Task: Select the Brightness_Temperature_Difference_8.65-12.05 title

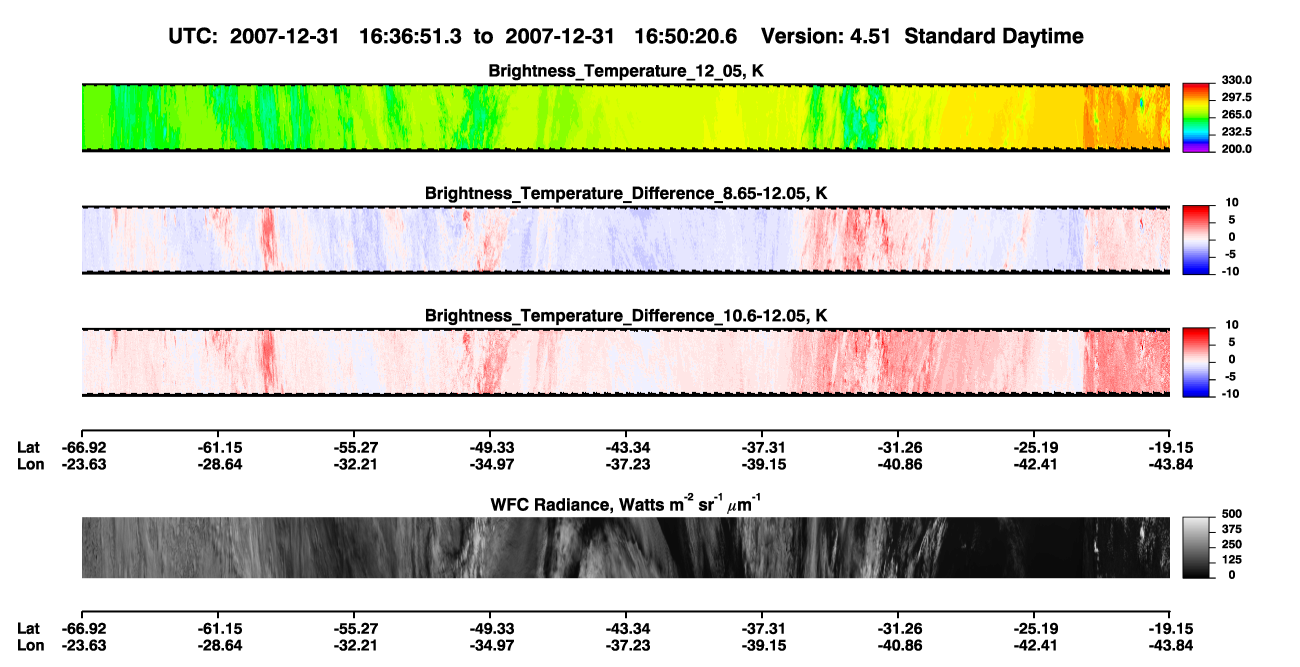Action: point(626,193)
